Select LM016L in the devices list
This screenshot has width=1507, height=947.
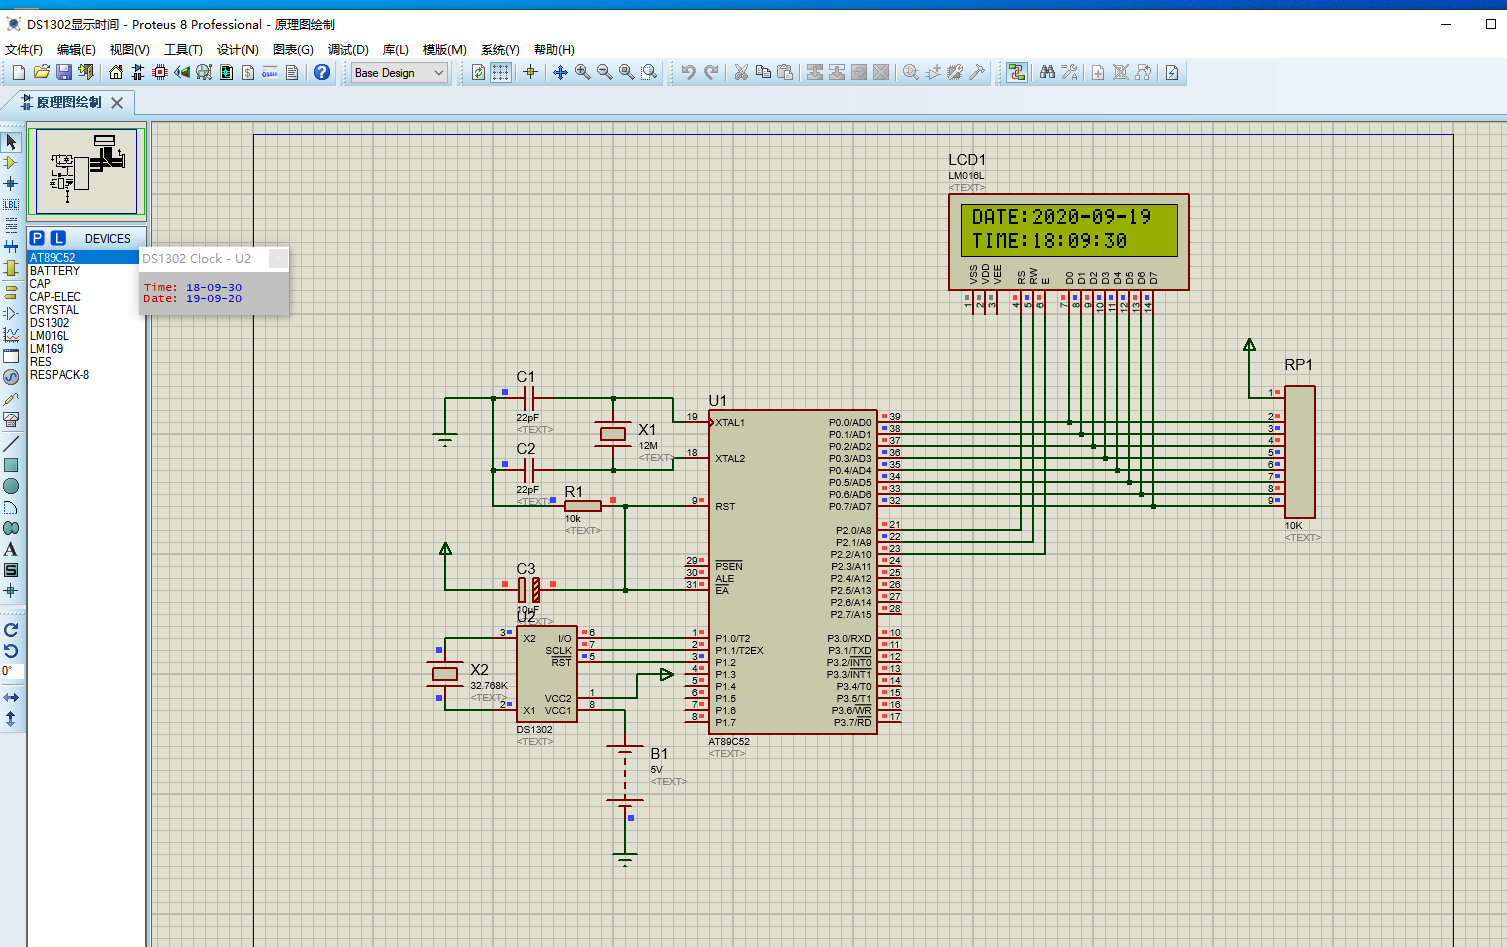point(49,336)
